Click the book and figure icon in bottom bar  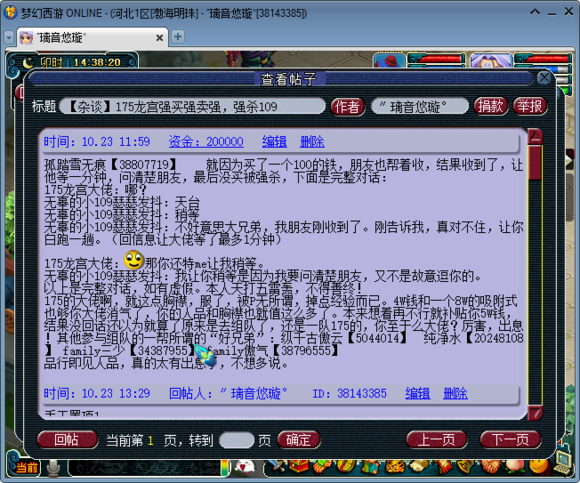(x=370, y=467)
